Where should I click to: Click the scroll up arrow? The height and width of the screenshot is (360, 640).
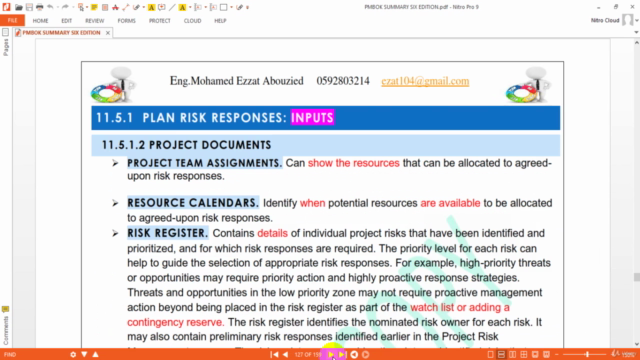point(636,42)
